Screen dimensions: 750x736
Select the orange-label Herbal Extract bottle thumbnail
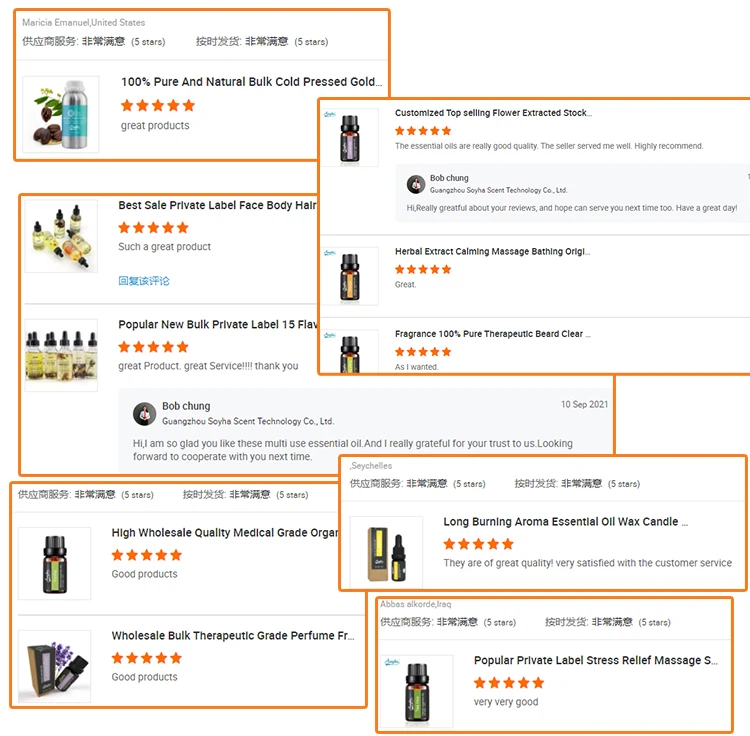[x=350, y=276]
